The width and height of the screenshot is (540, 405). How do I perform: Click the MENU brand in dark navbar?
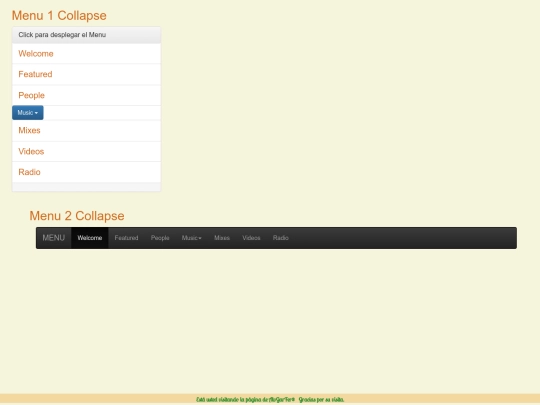point(53,238)
